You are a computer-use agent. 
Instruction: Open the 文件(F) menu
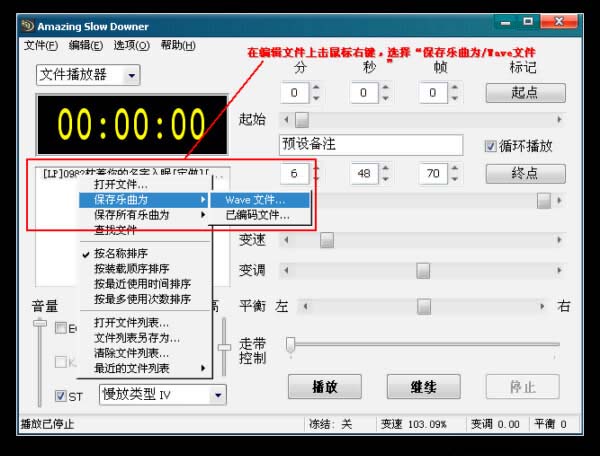pyautogui.click(x=41, y=46)
